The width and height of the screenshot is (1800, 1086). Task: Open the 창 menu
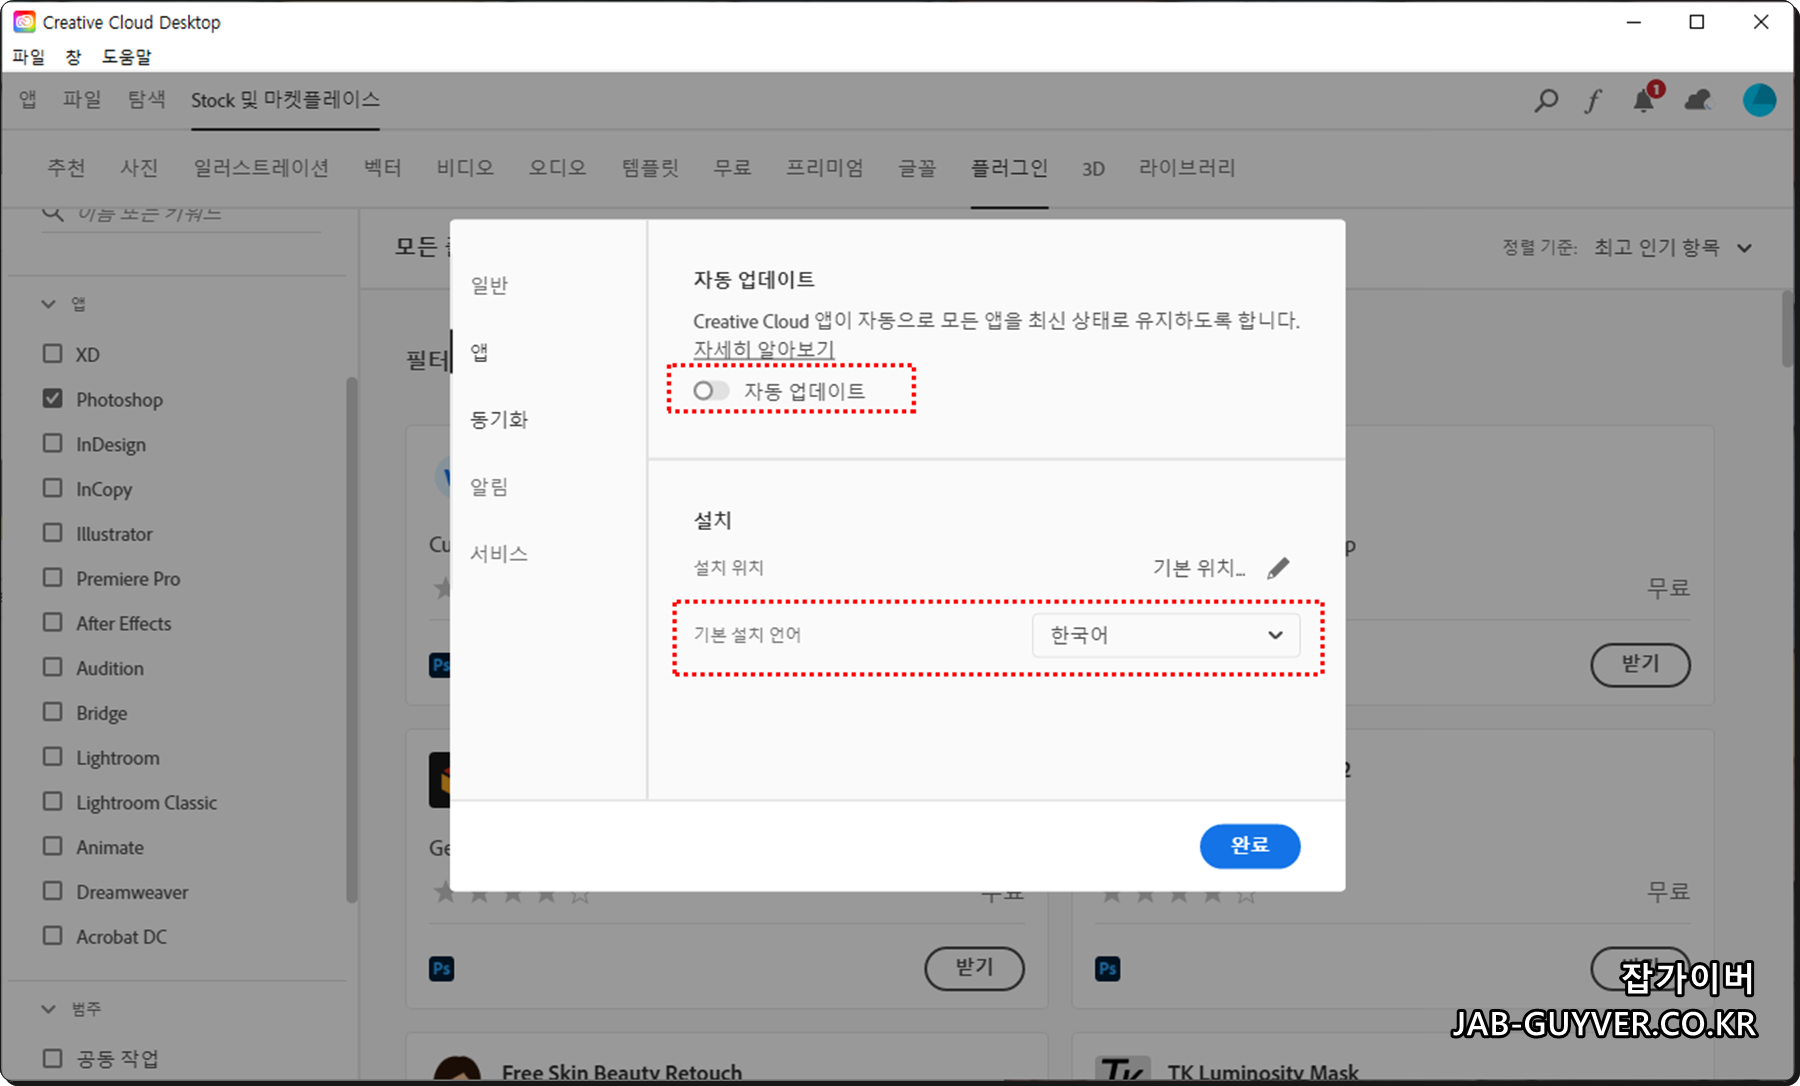pyautogui.click(x=73, y=57)
